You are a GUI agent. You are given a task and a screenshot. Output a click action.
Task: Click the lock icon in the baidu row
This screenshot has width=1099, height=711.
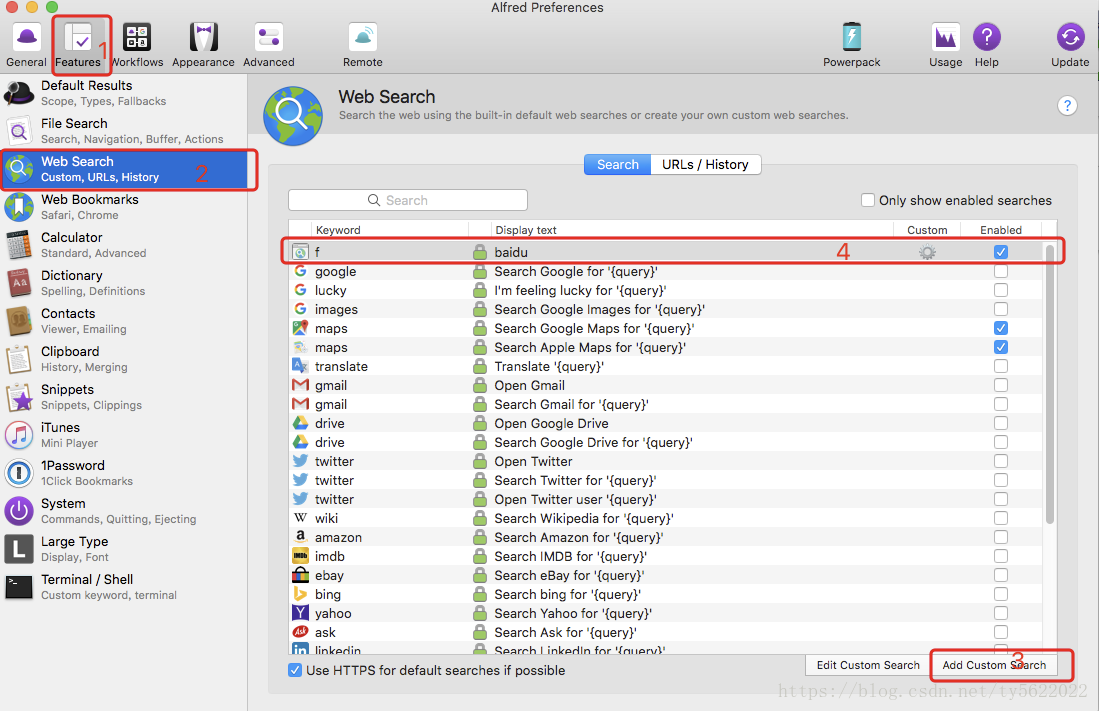(479, 252)
